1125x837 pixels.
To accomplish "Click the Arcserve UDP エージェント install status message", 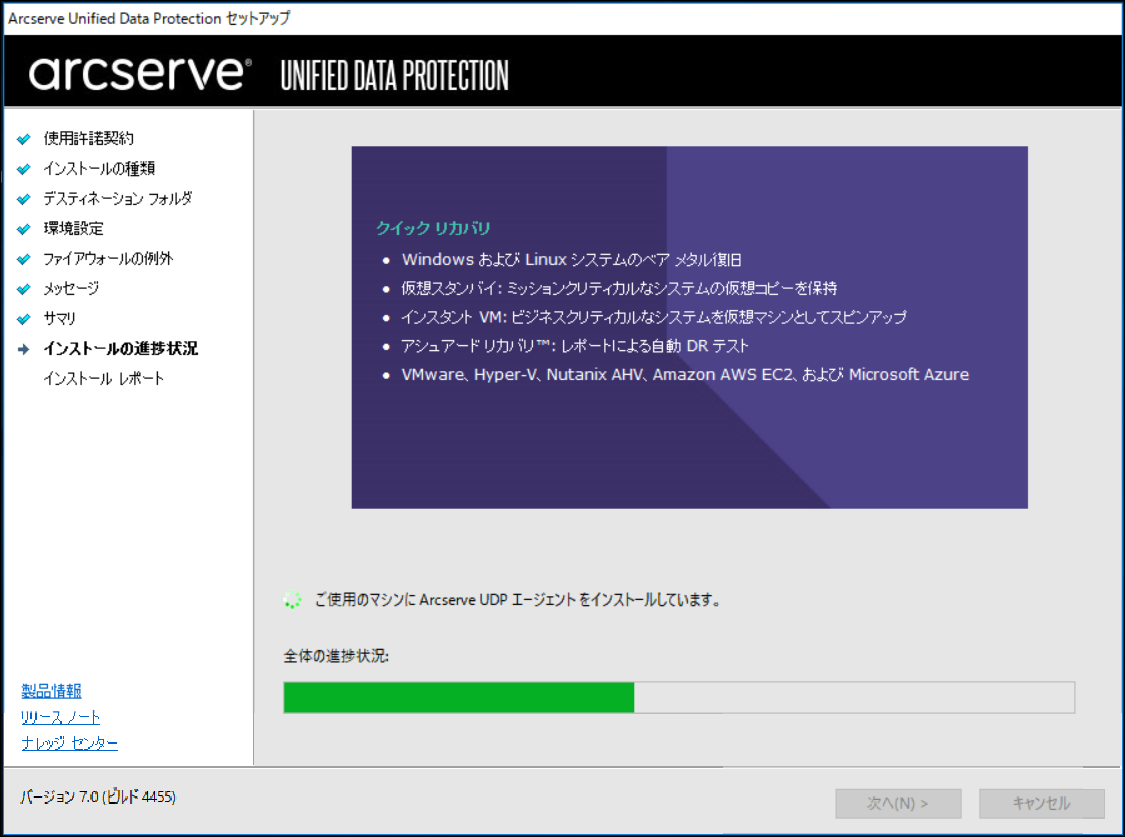I will tap(517, 600).
